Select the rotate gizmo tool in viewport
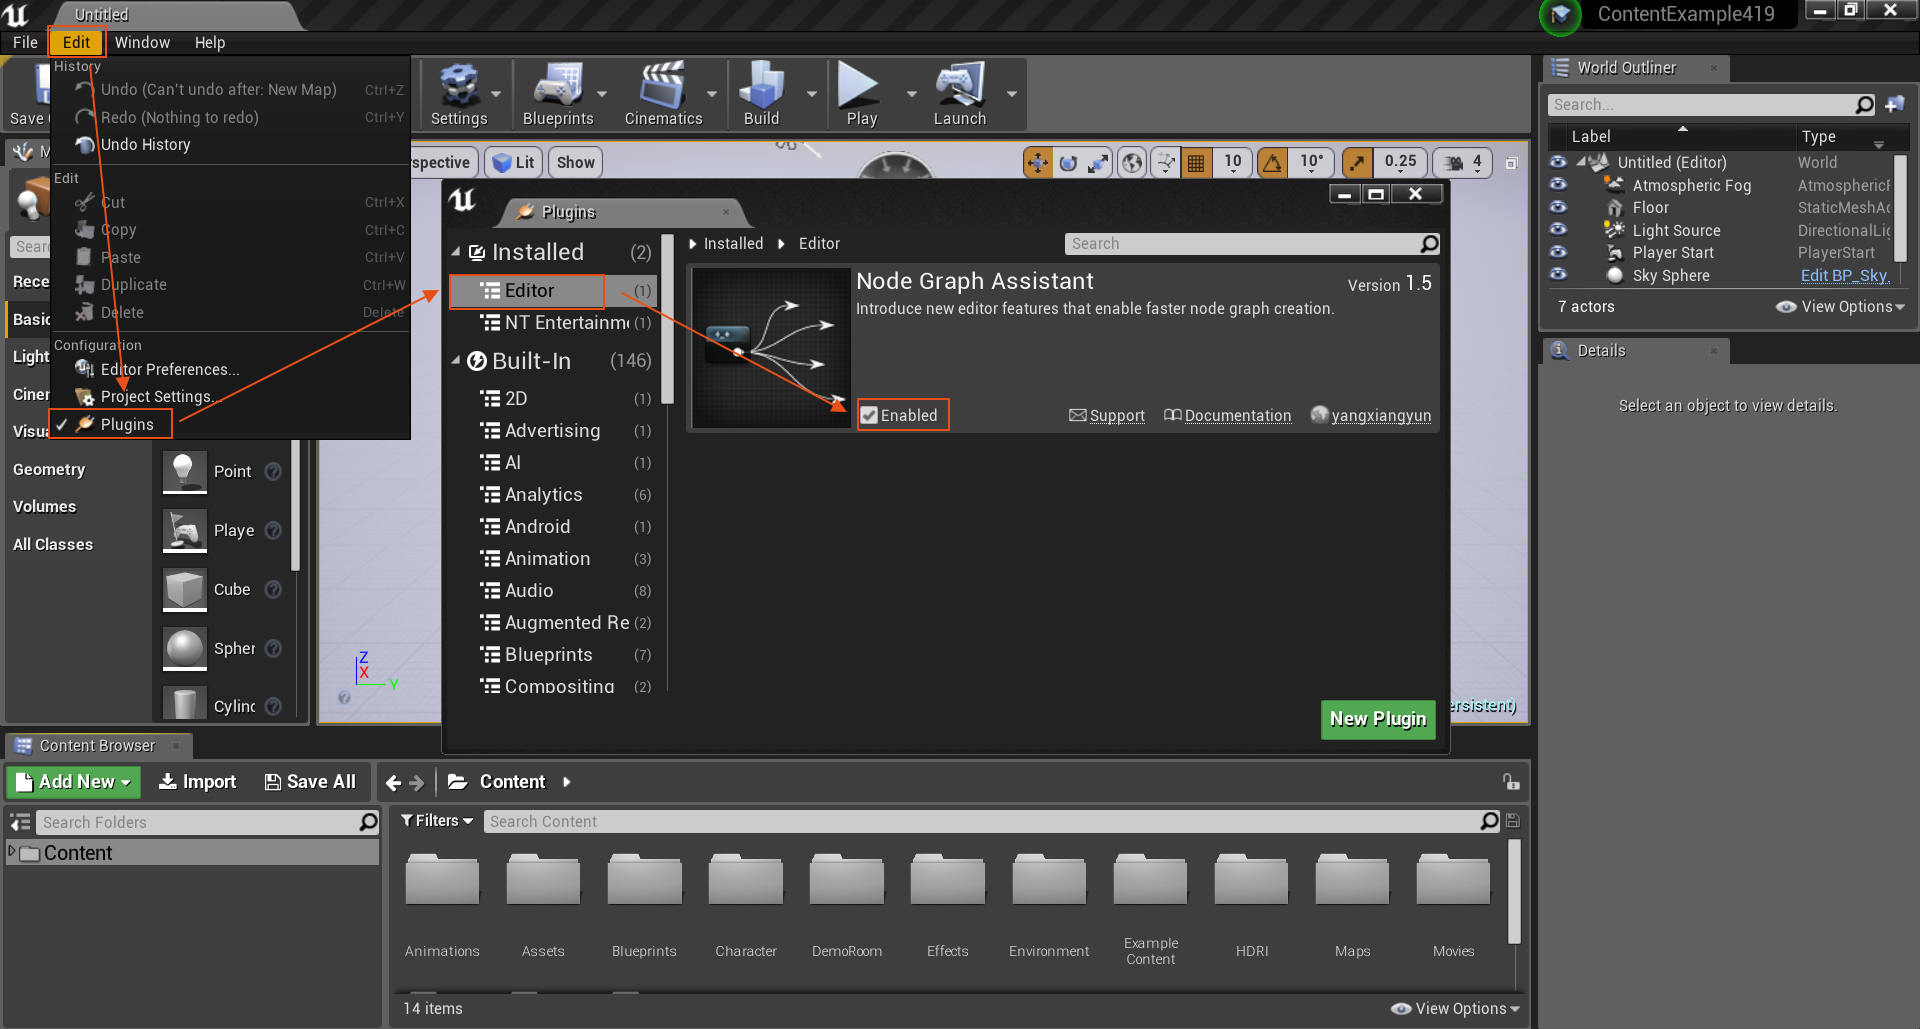Viewport: 1920px width, 1029px height. pyautogui.click(x=1068, y=163)
